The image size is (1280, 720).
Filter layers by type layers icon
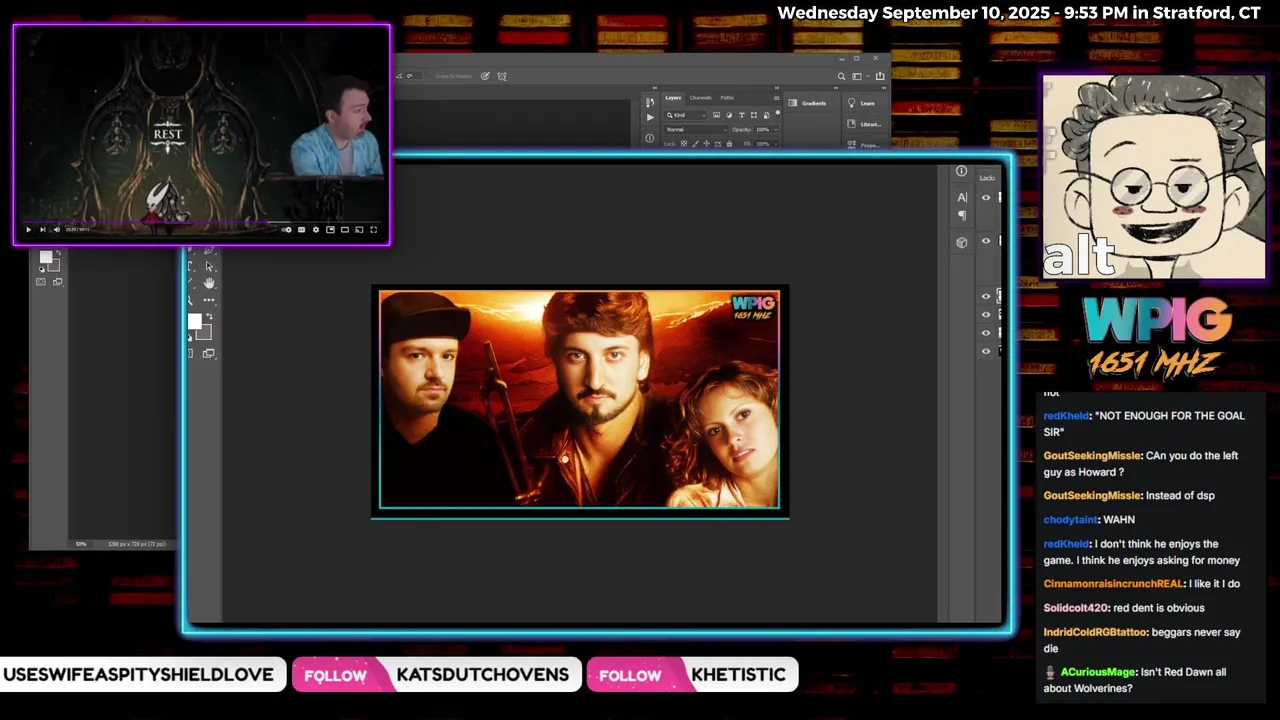[x=742, y=115]
